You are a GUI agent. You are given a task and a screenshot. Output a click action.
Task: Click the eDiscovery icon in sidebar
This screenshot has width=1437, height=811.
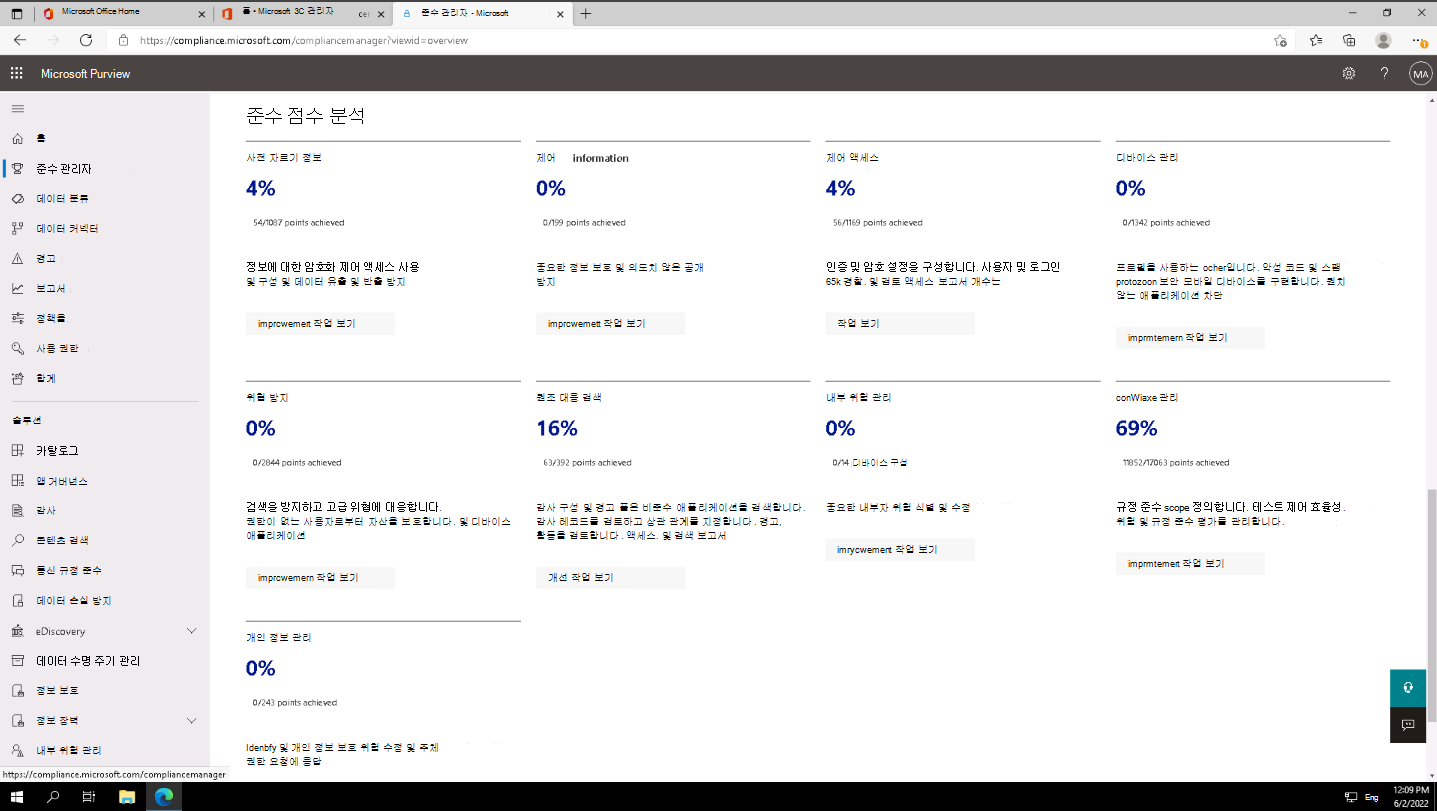(17, 631)
